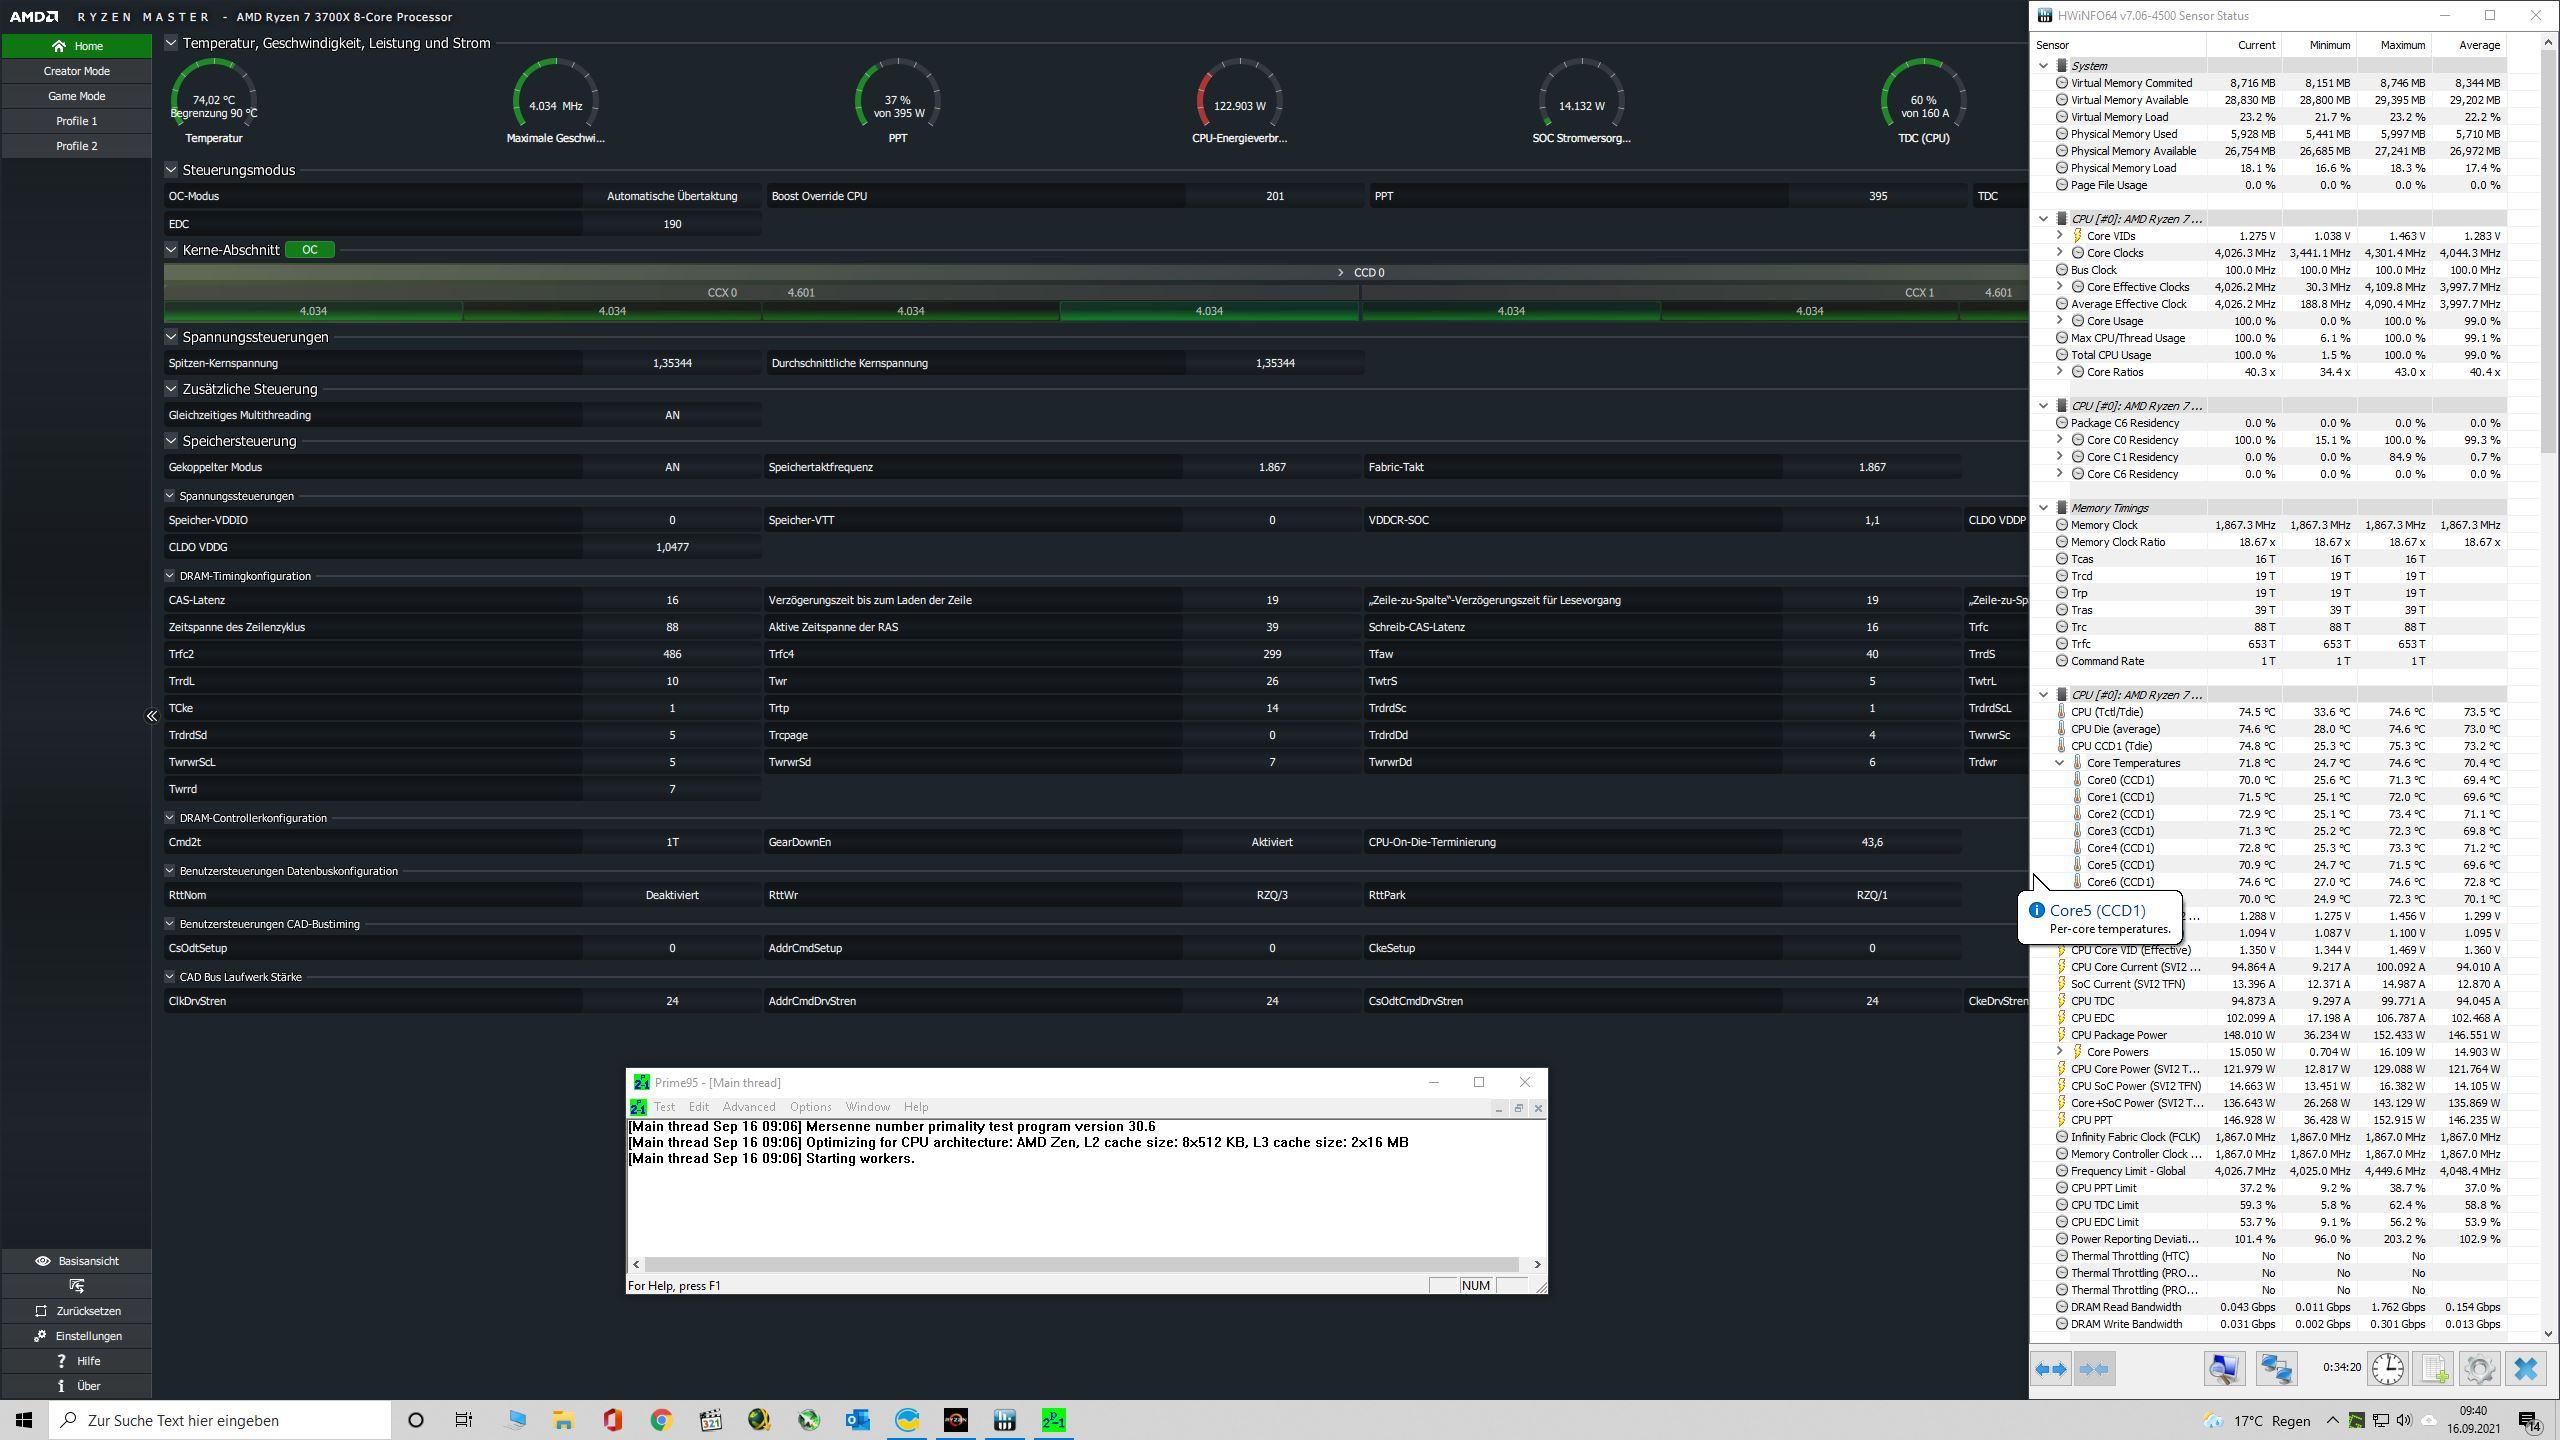Click HWiNFO expand columns arrows icon
This screenshot has height=1440, width=2560.
2052,1369
